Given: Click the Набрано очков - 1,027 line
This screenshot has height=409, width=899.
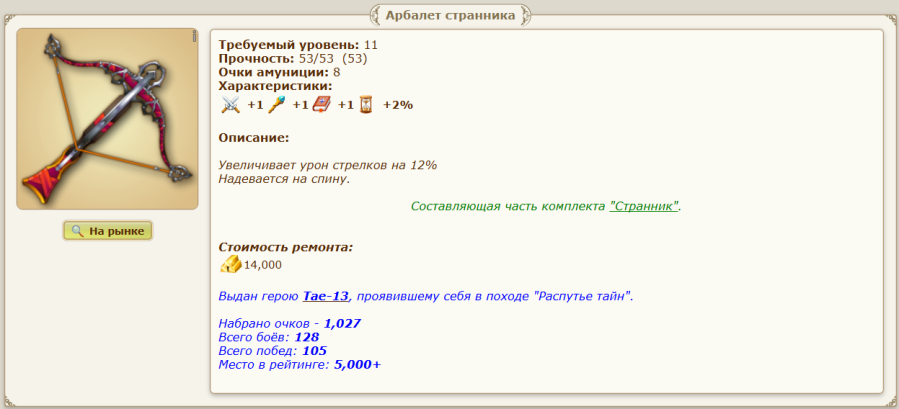Looking at the screenshot, I should tap(290, 324).
